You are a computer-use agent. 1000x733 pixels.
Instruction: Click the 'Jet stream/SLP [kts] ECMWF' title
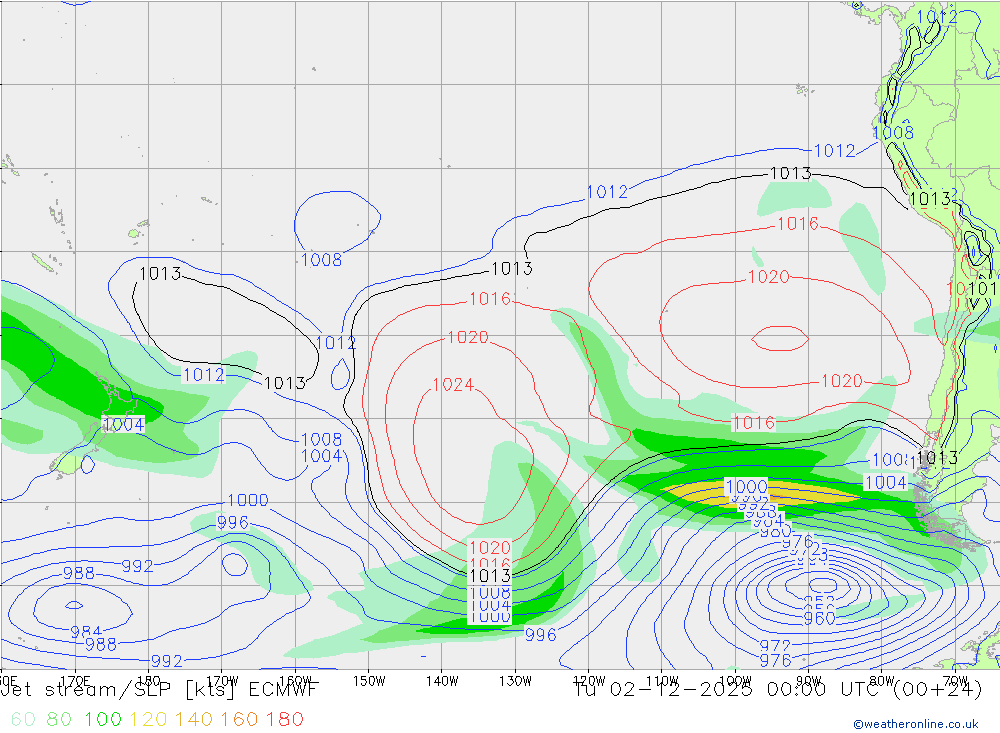[x=159, y=690]
